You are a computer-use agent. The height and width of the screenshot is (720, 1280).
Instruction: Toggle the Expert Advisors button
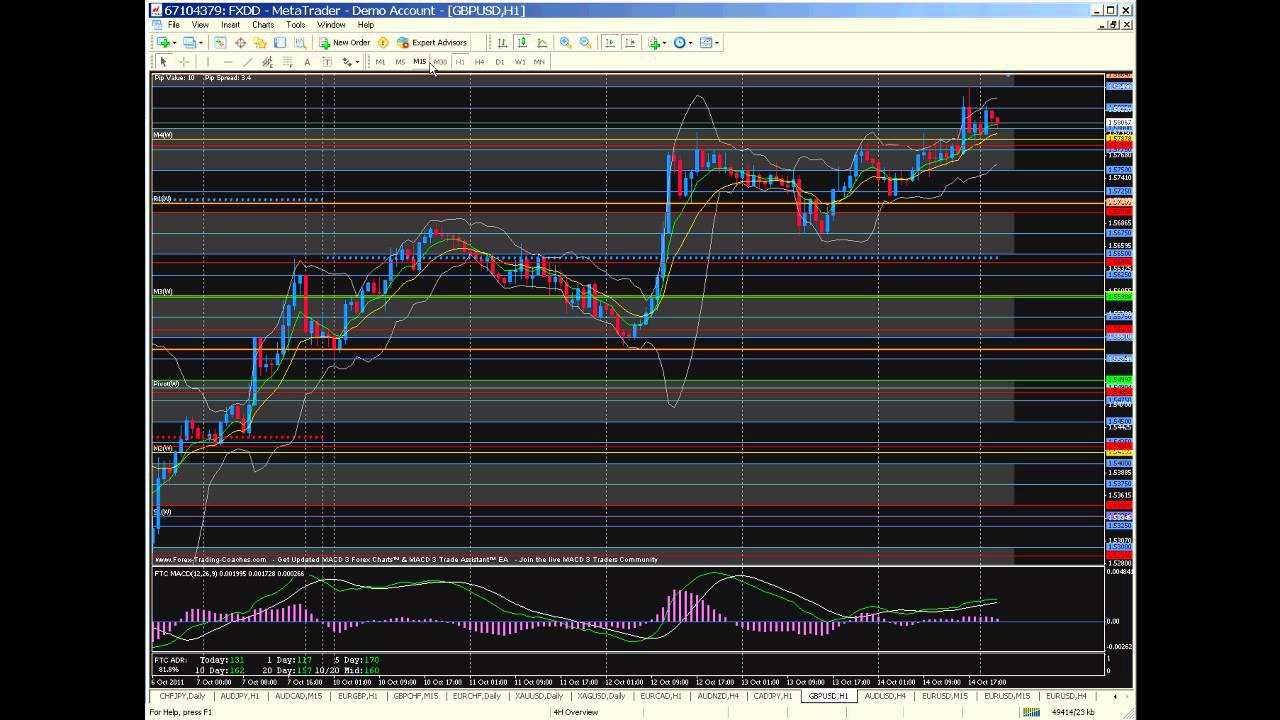pos(431,42)
